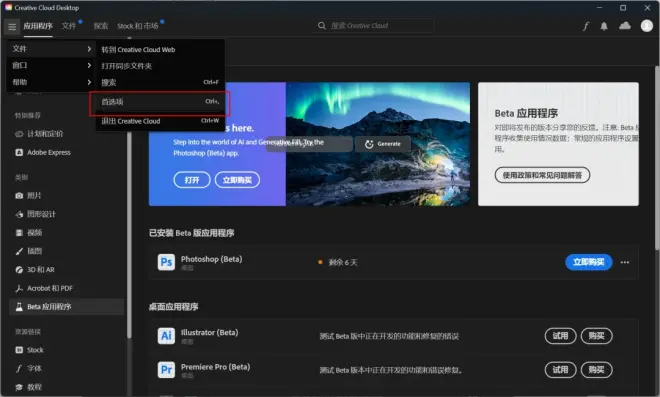This screenshot has height=397, width=660.
Task: Click the camera icon for 照片
Action: pos(19,195)
